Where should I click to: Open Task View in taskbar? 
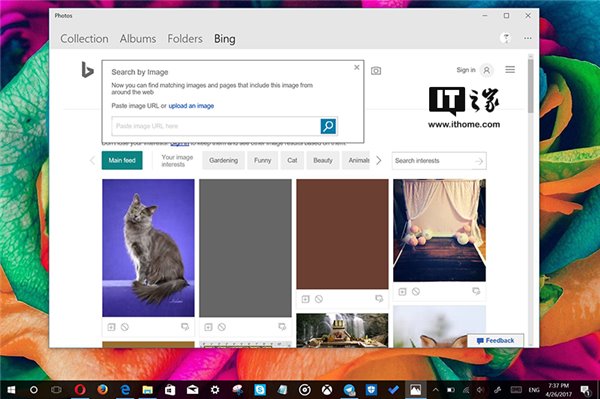click(56, 390)
